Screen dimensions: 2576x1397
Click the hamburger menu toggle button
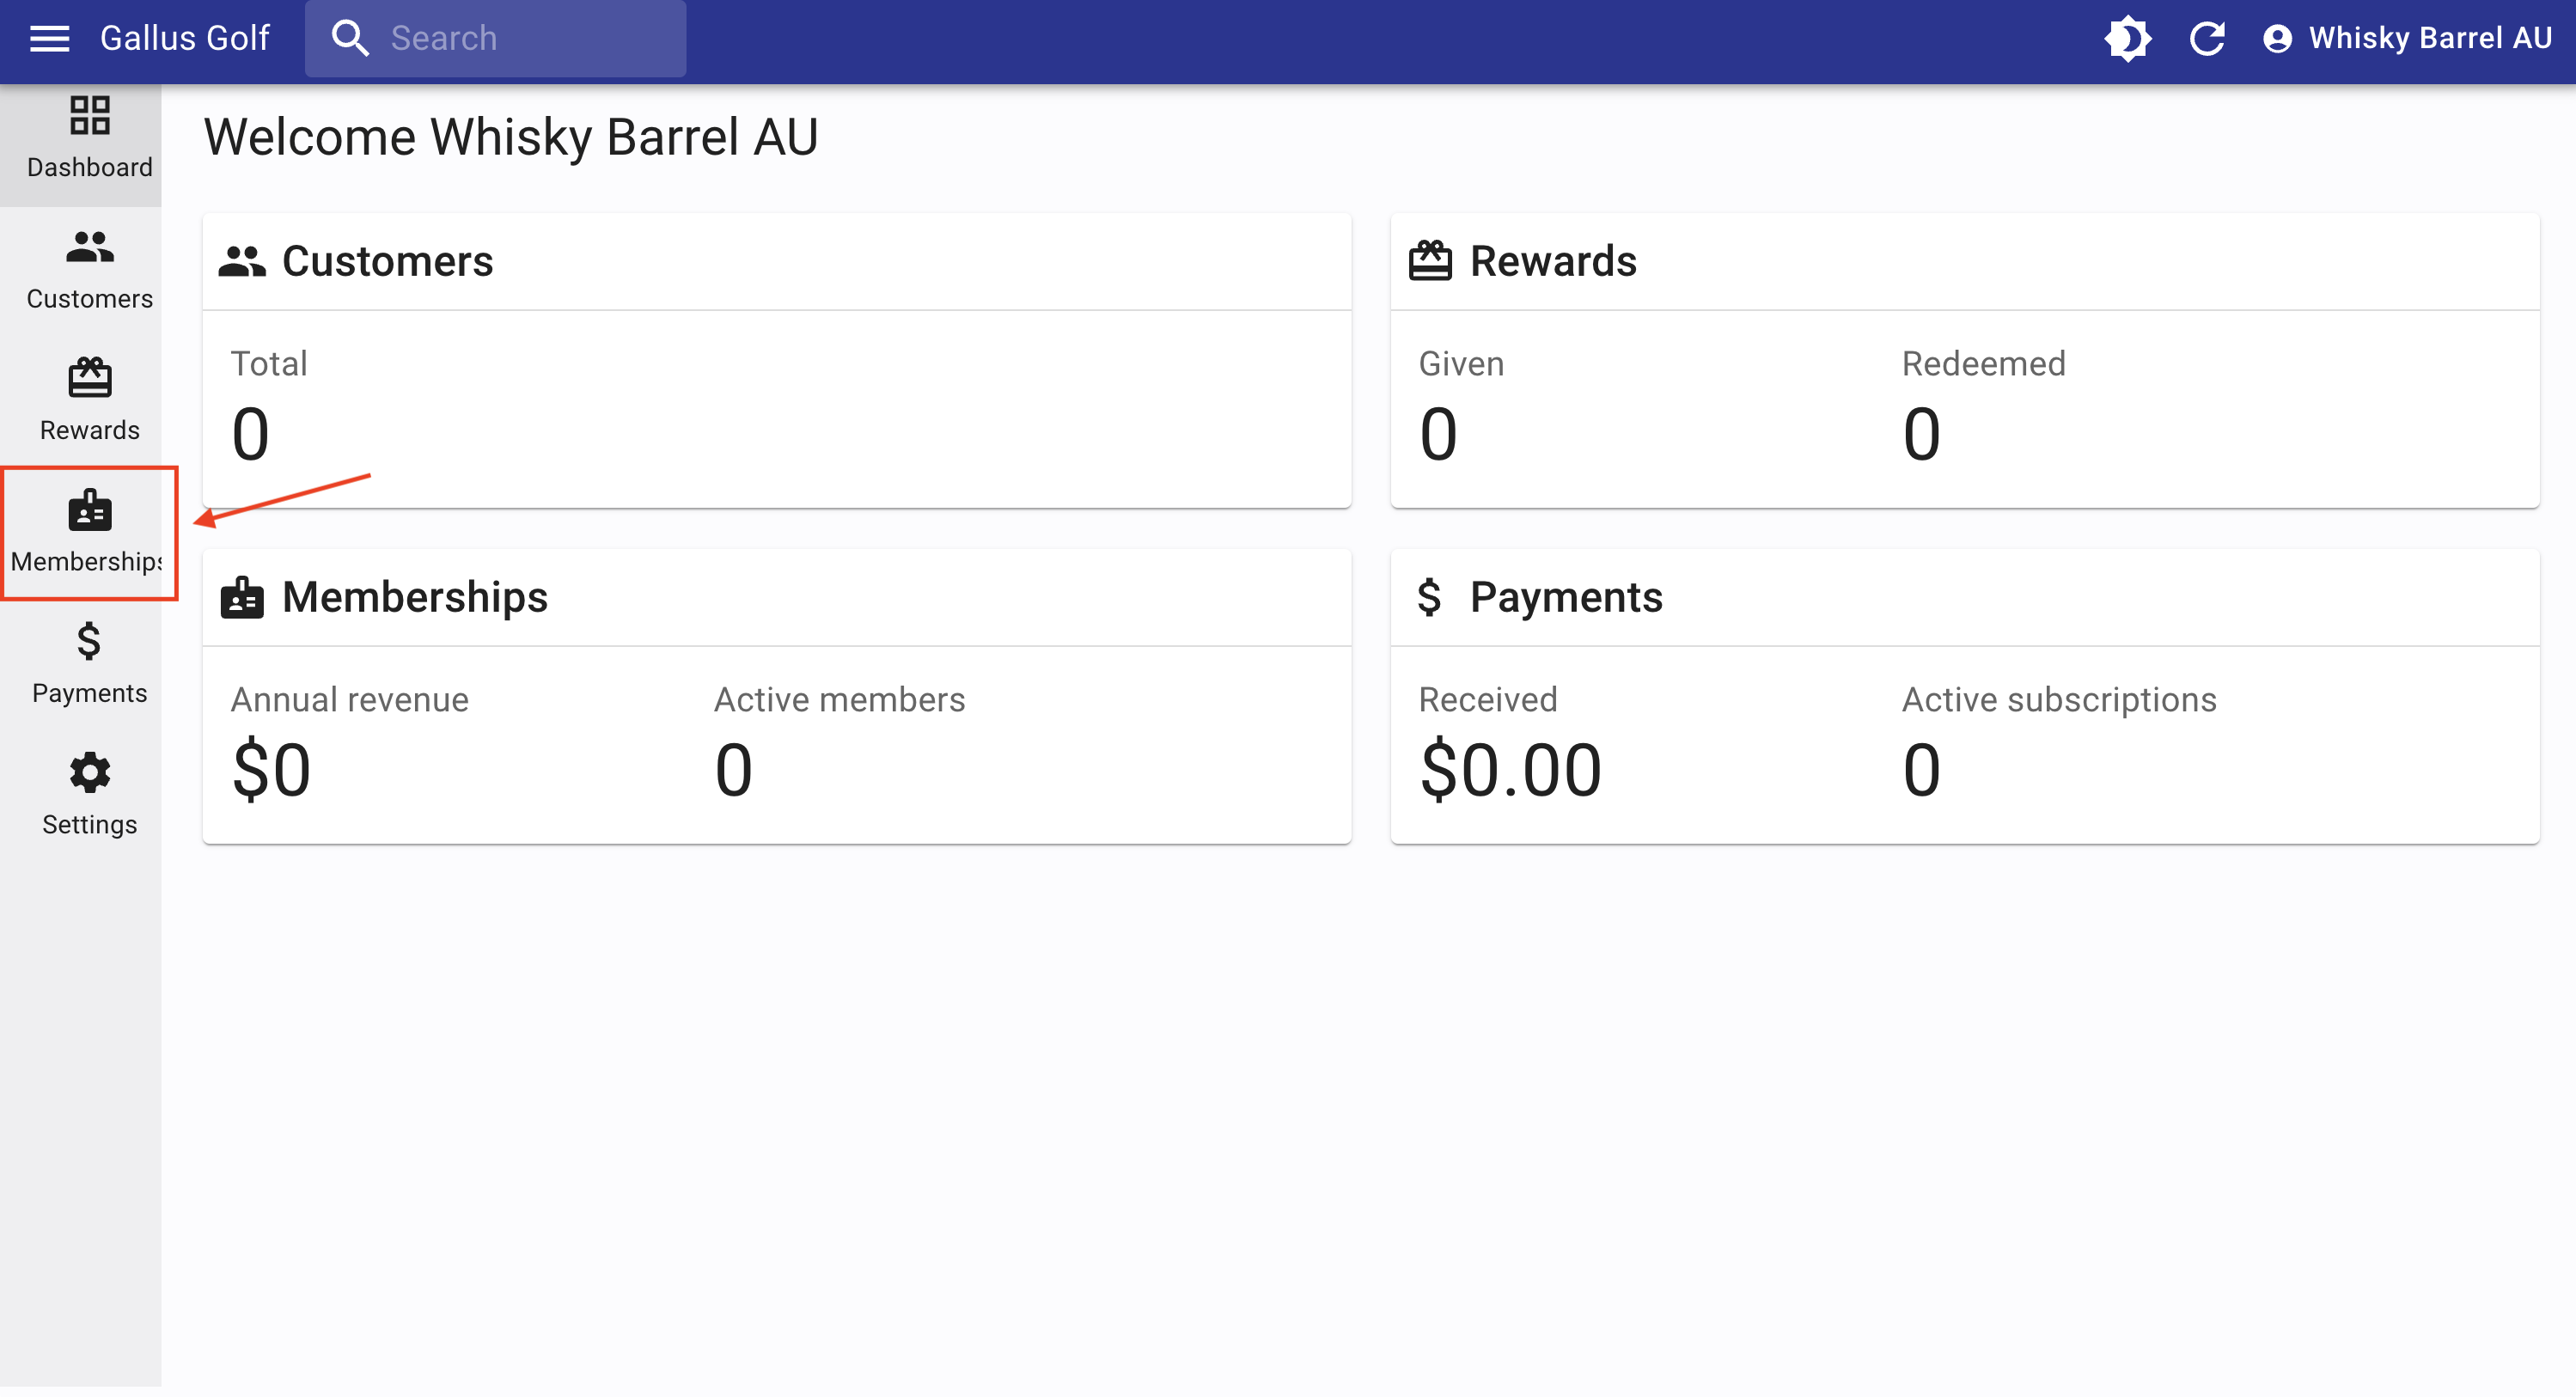click(x=48, y=38)
